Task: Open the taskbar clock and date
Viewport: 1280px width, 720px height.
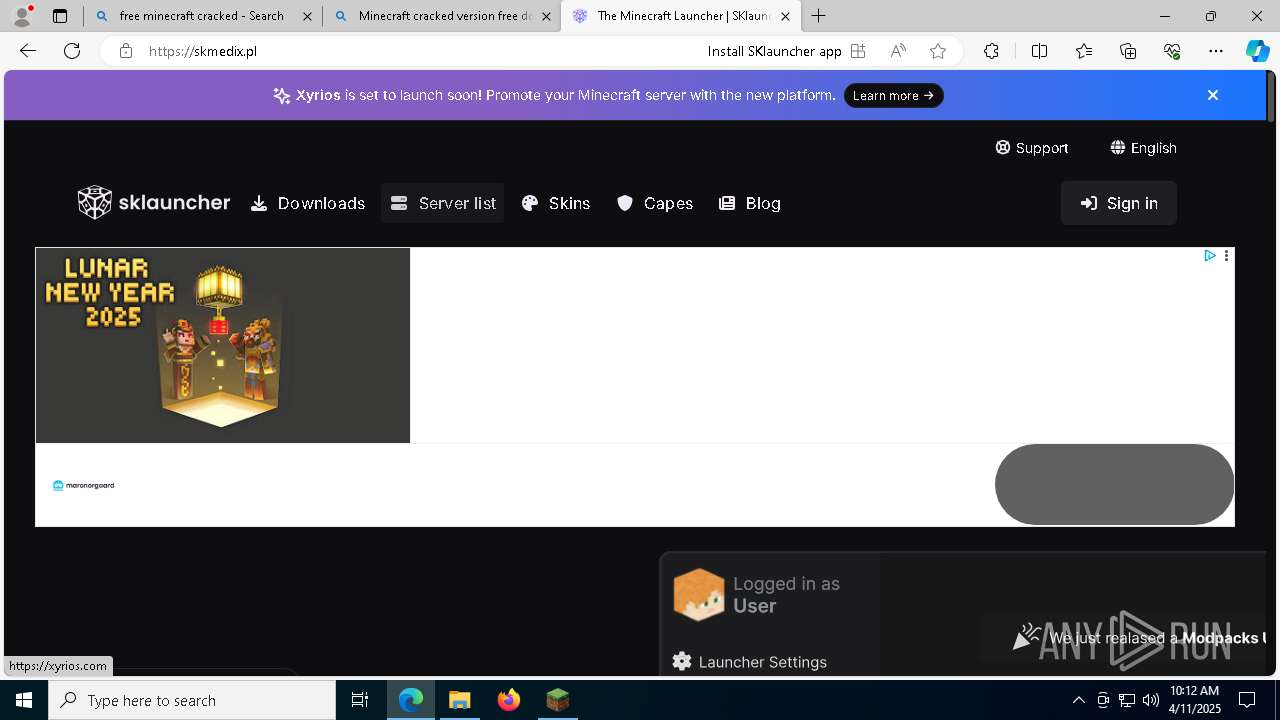Action: click(x=1195, y=700)
